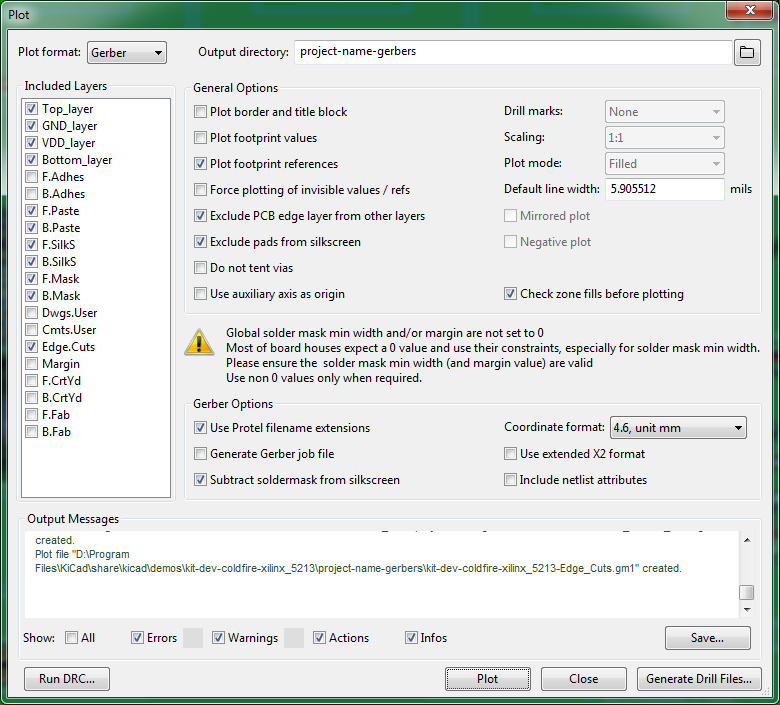This screenshot has width=780, height=705.
Task: Uncheck Plot footprint references
Action: click(201, 164)
